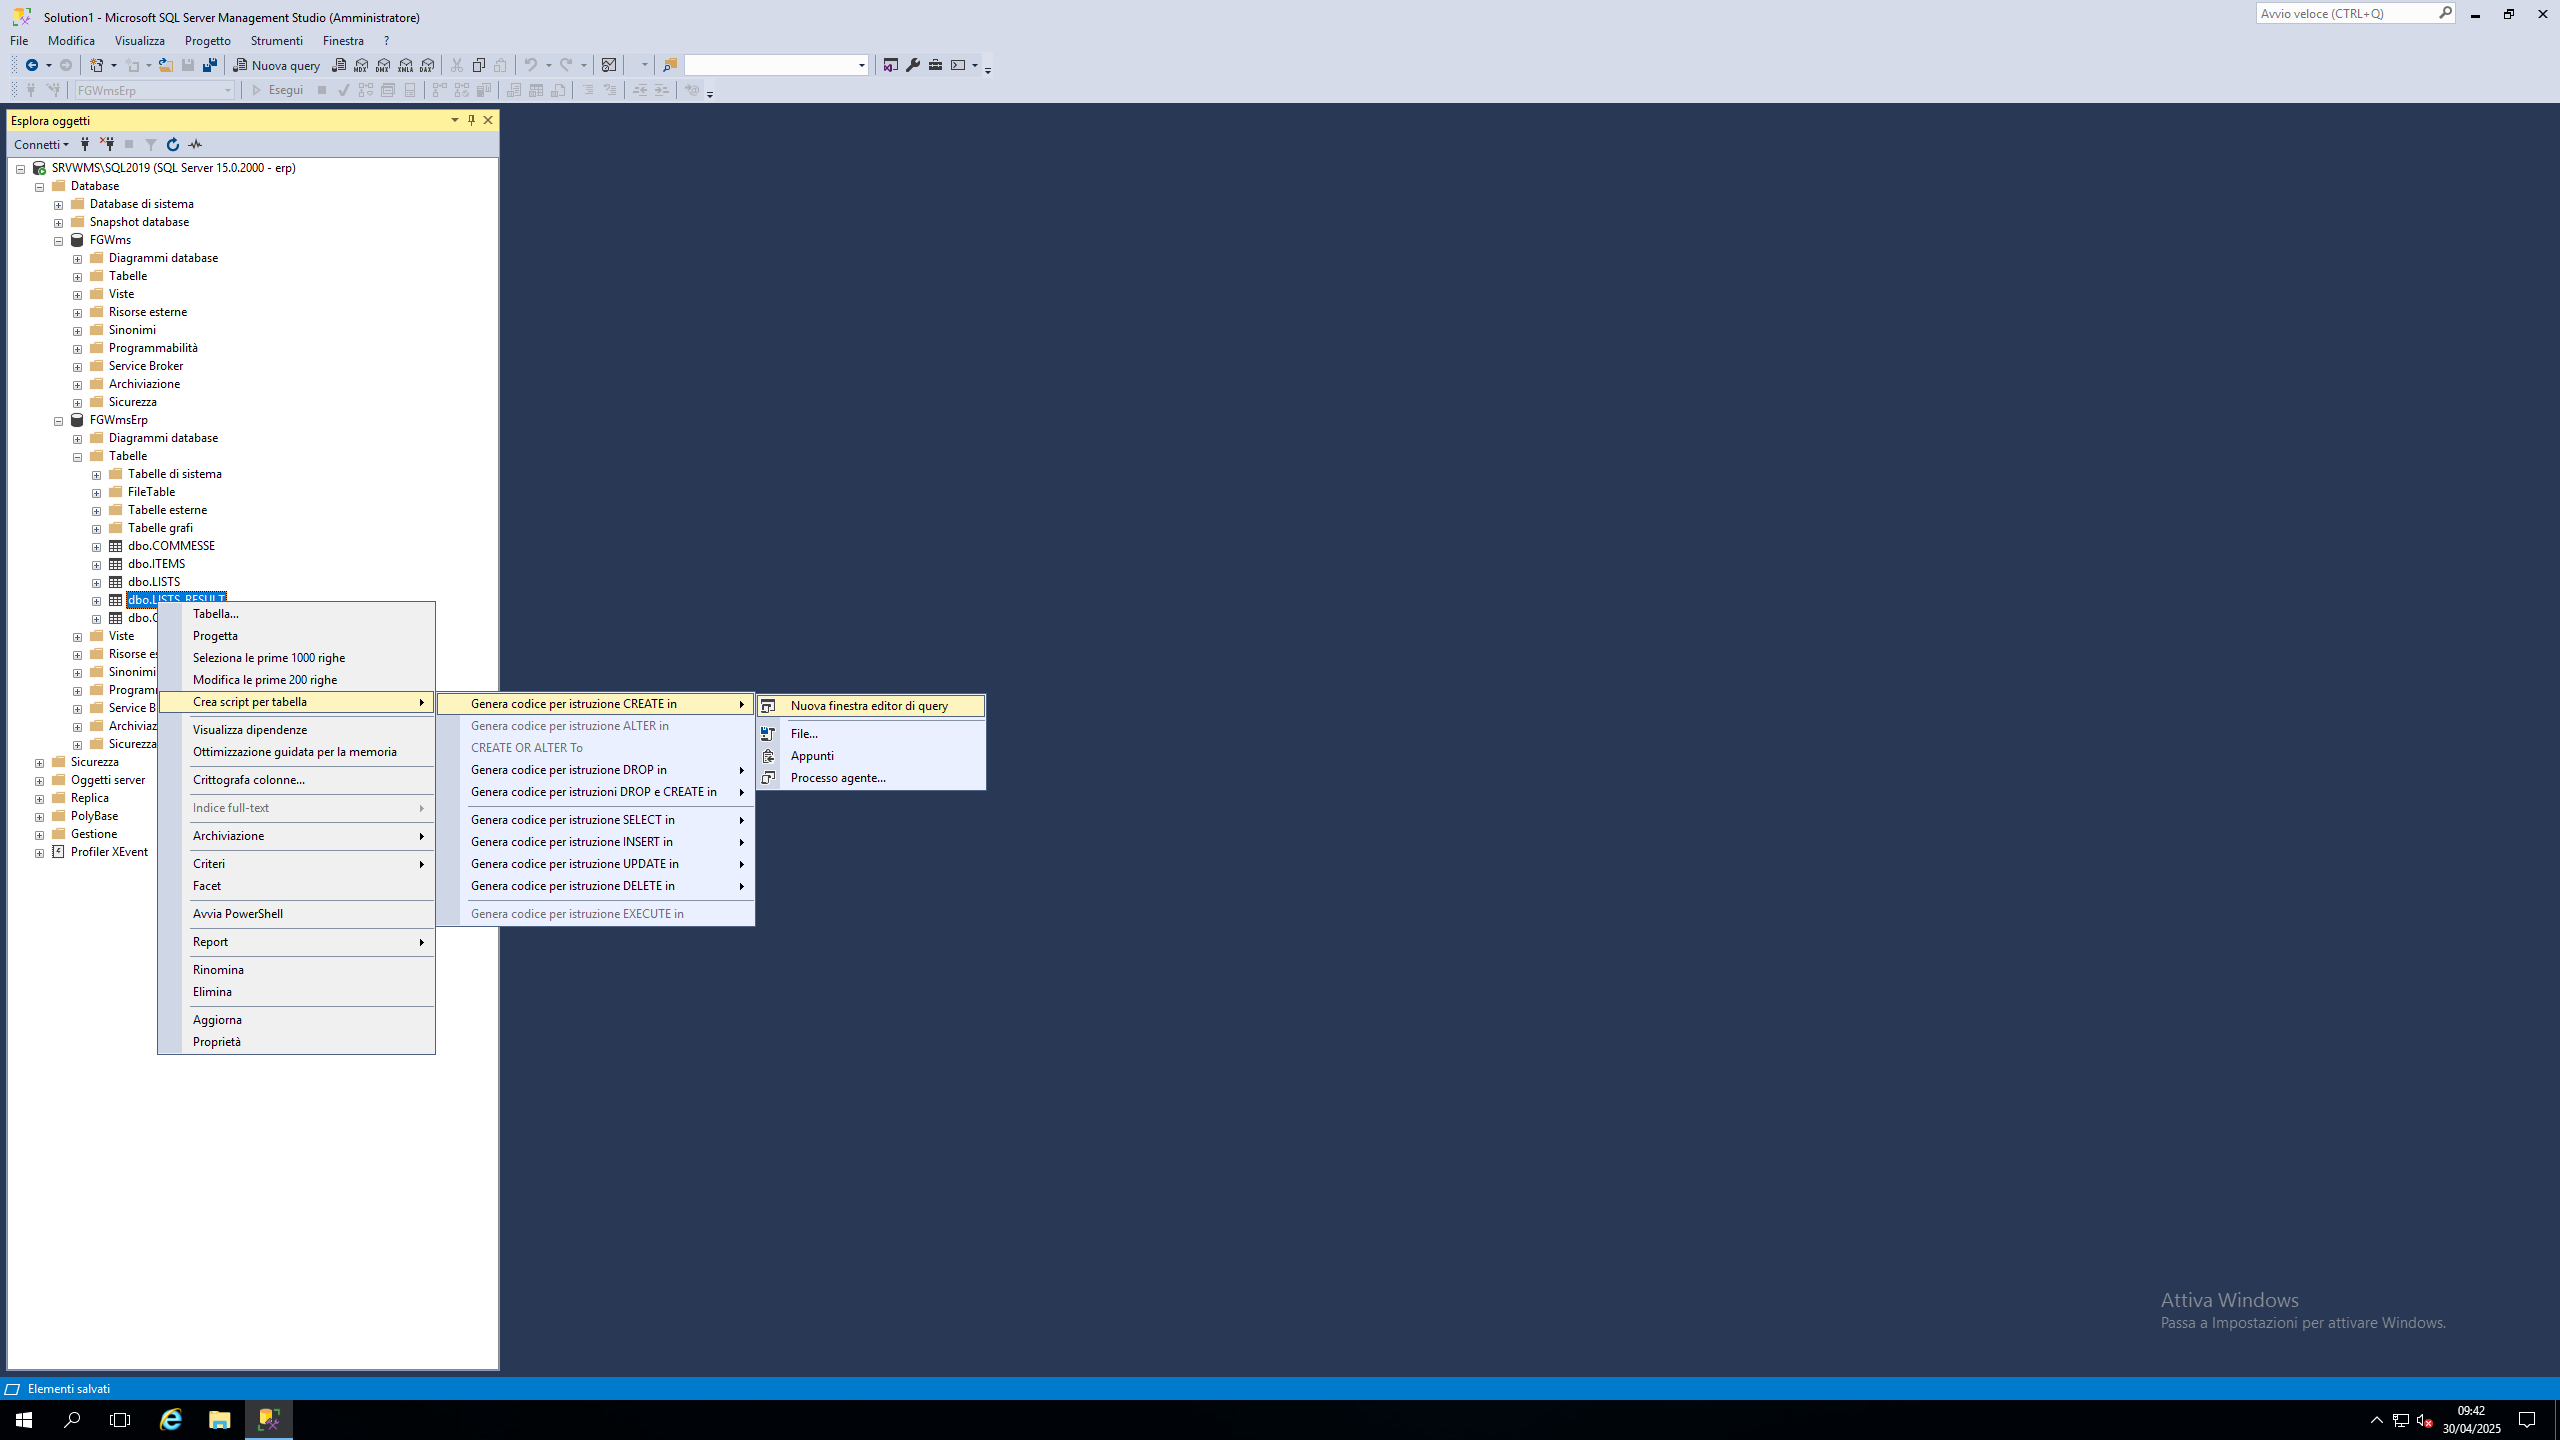
Task: Choose File... in the script submenu
Action: coord(871,734)
